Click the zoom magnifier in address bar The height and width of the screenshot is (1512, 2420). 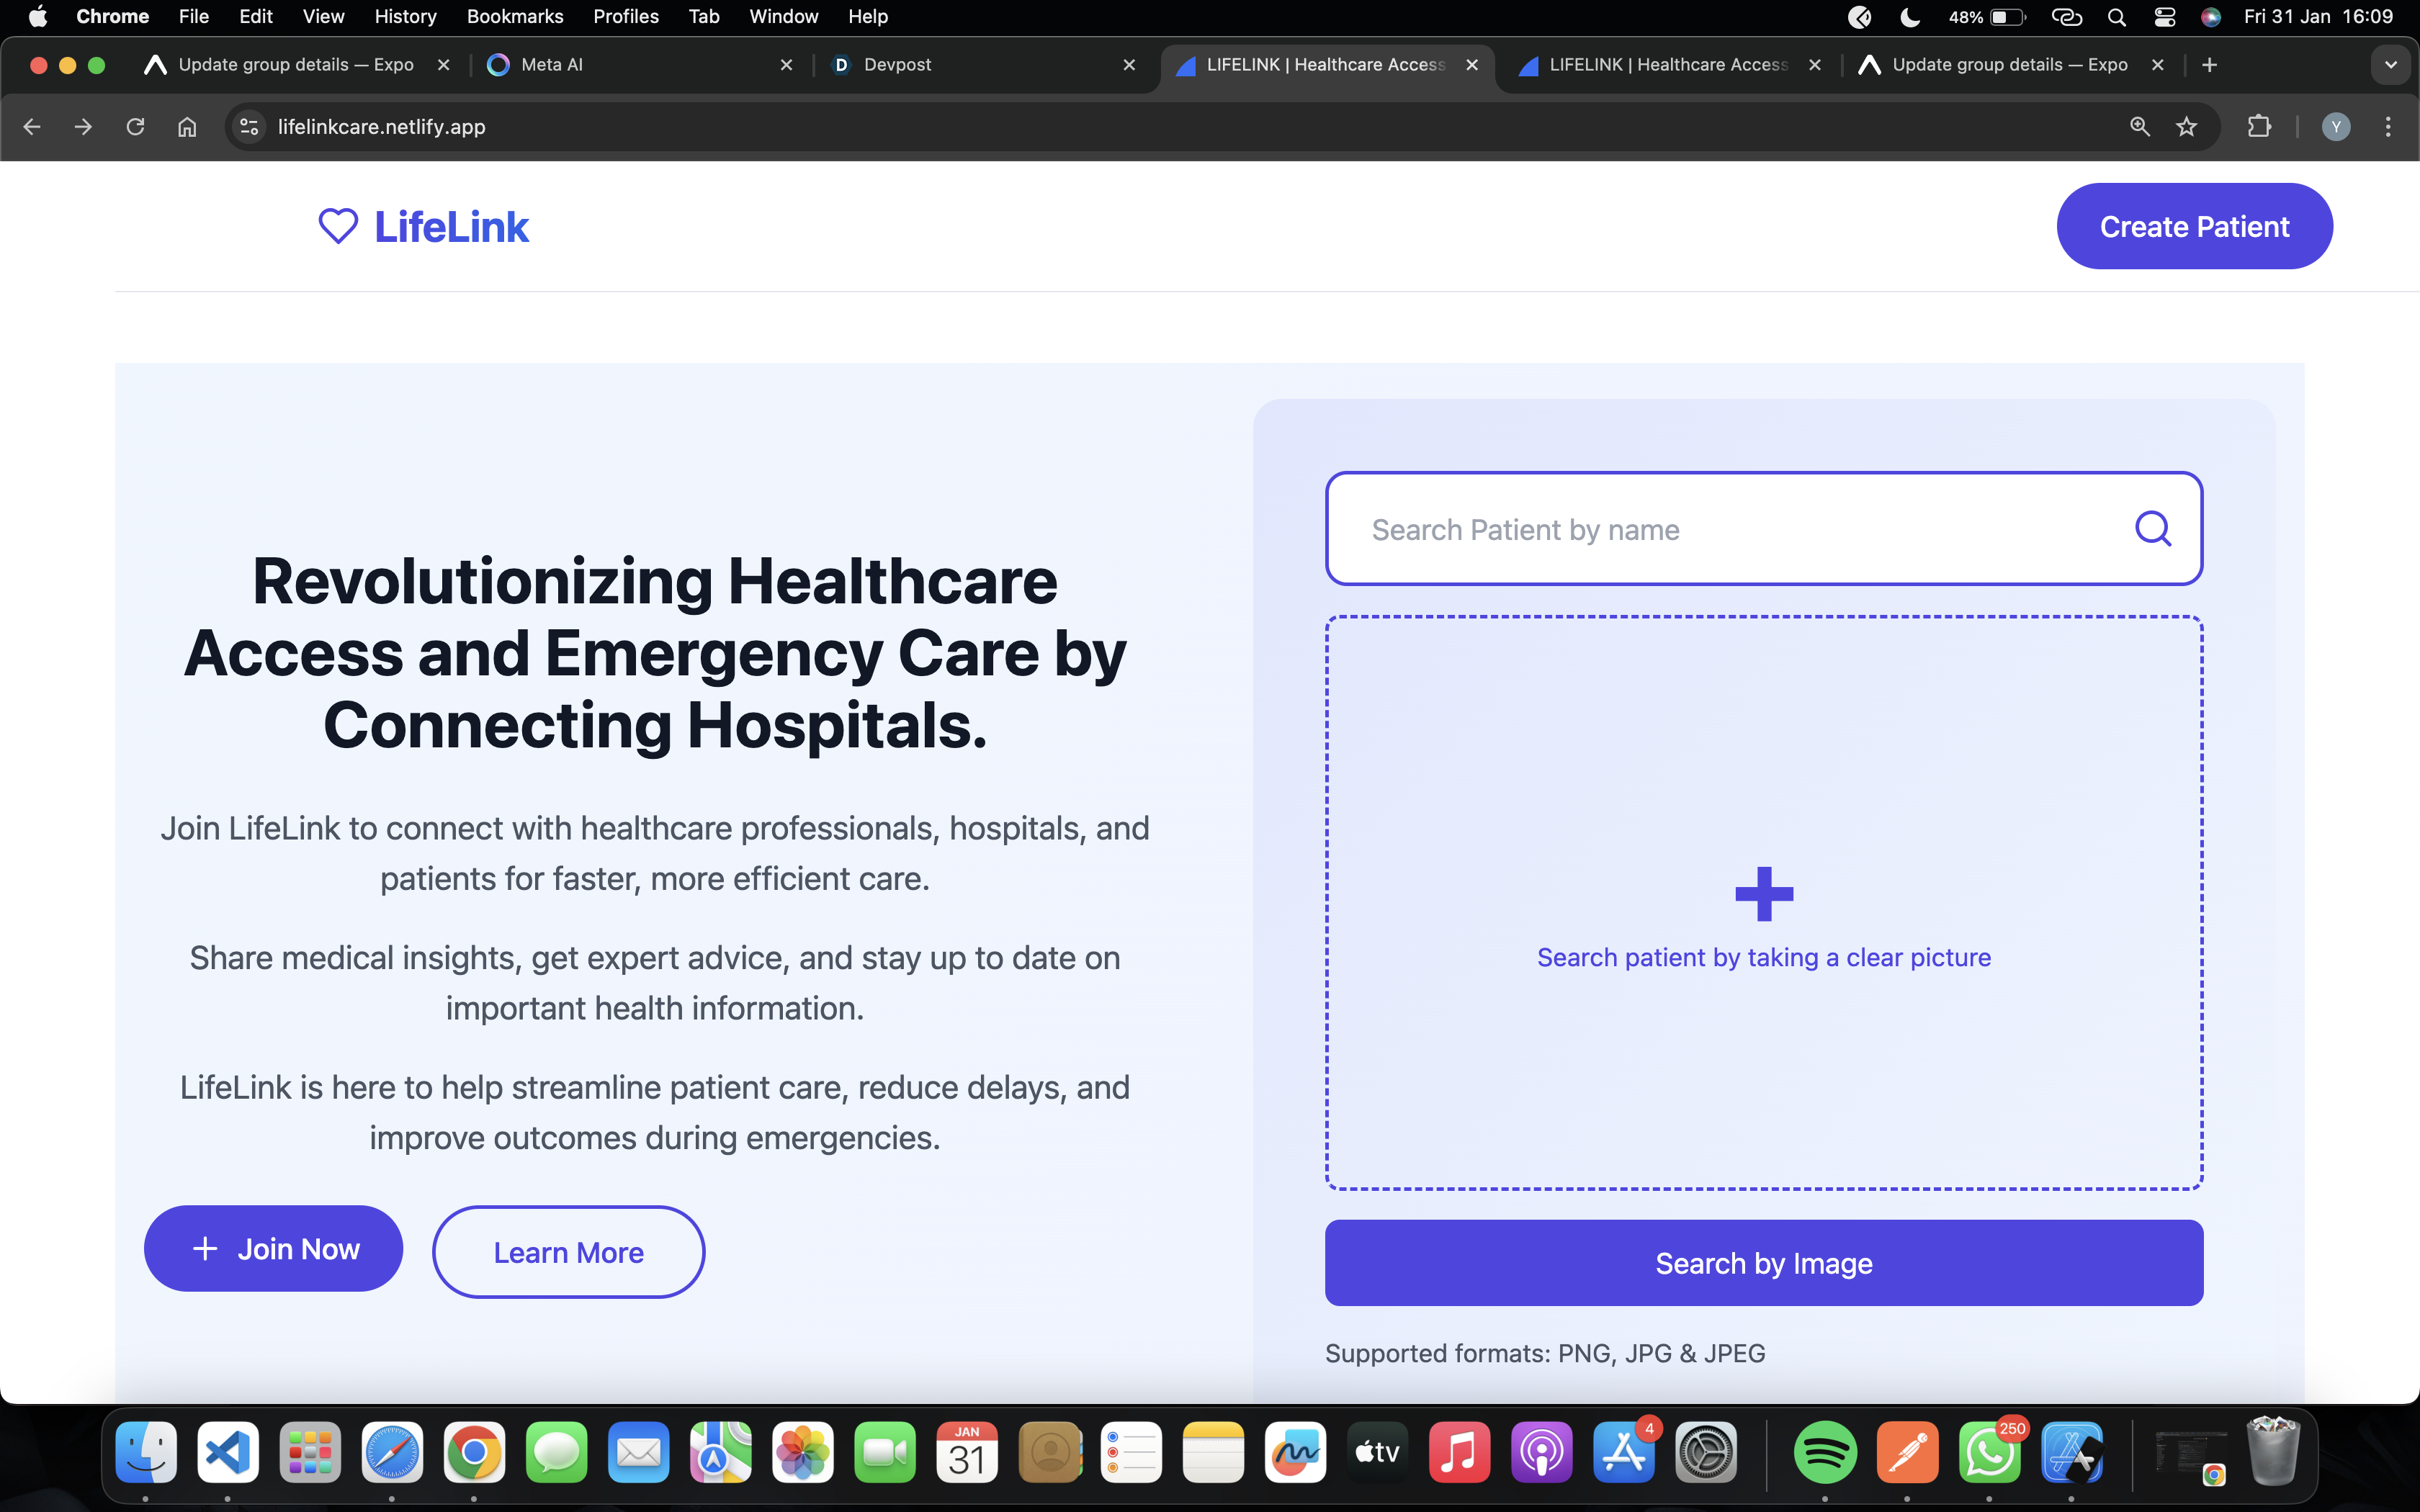tap(2139, 127)
